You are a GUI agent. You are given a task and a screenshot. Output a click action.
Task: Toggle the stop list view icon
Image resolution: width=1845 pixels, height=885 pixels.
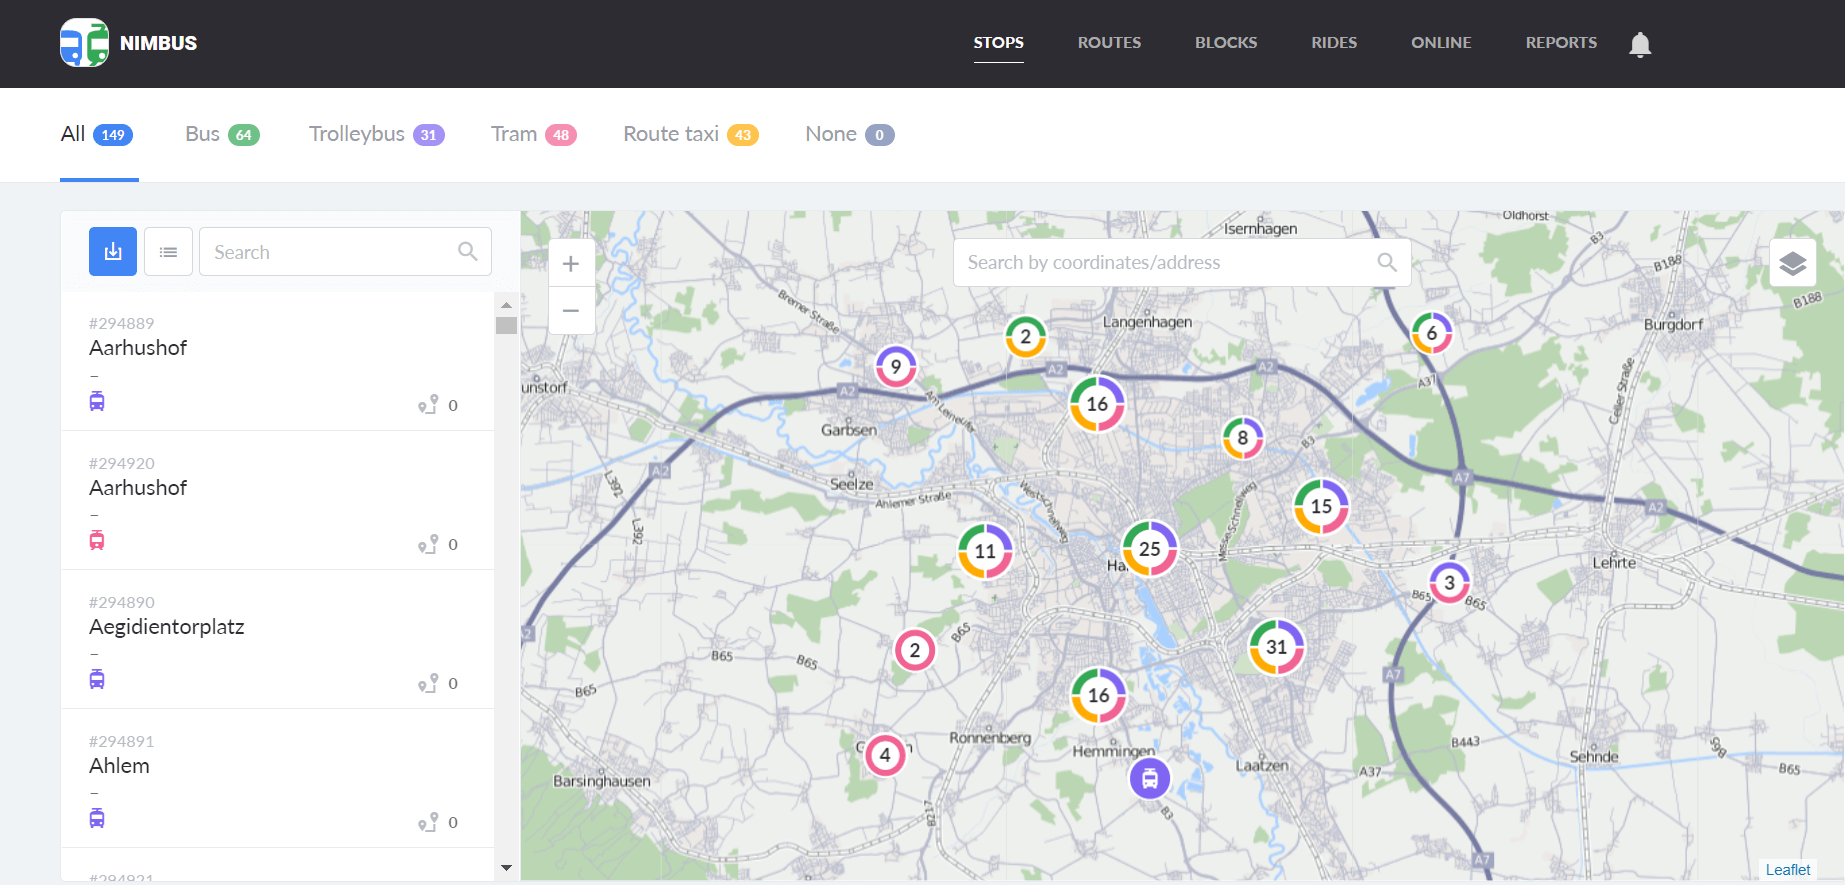(168, 252)
